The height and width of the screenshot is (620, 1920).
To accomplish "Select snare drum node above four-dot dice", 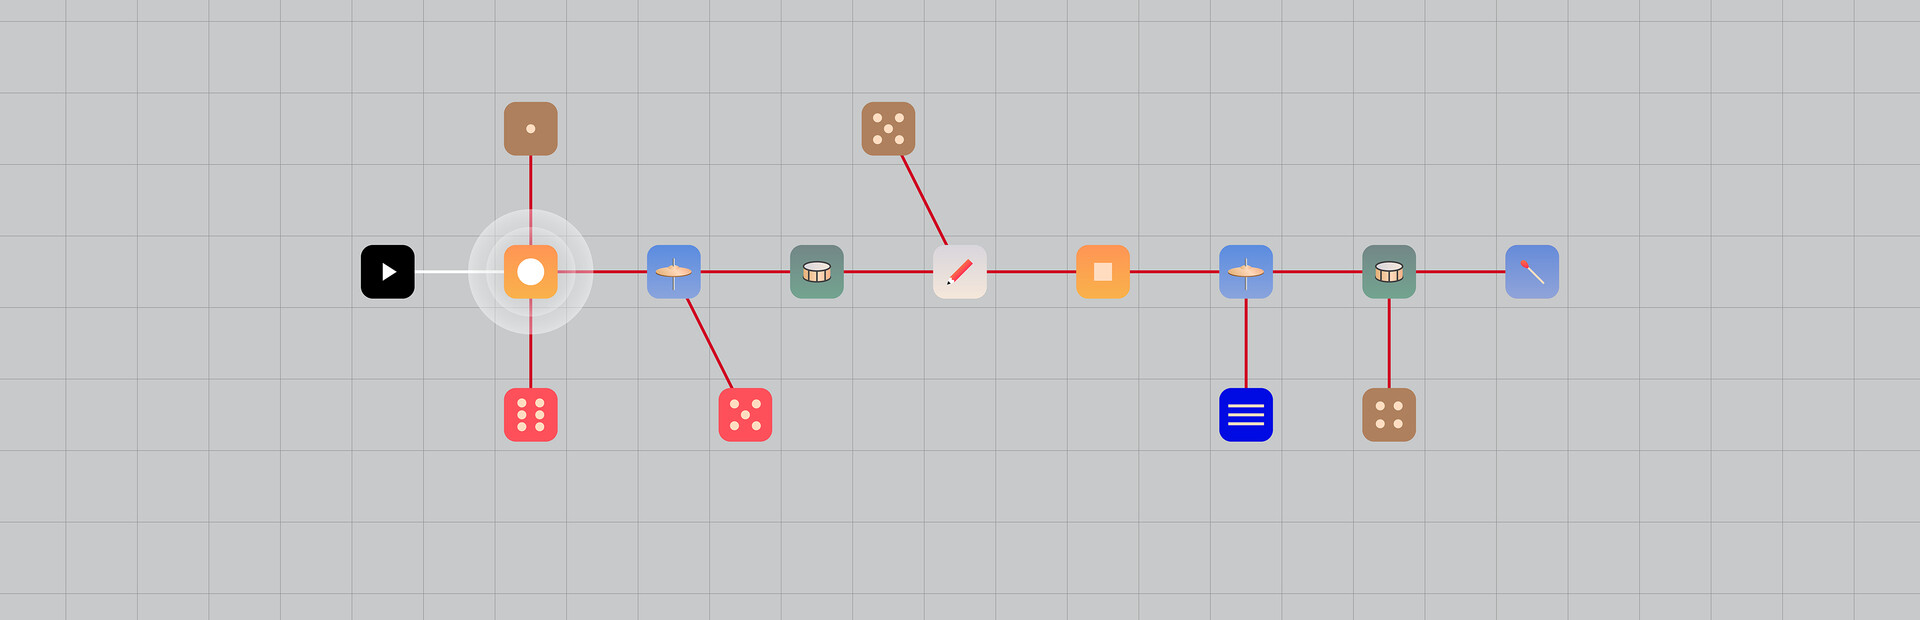I will (x=1388, y=272).
